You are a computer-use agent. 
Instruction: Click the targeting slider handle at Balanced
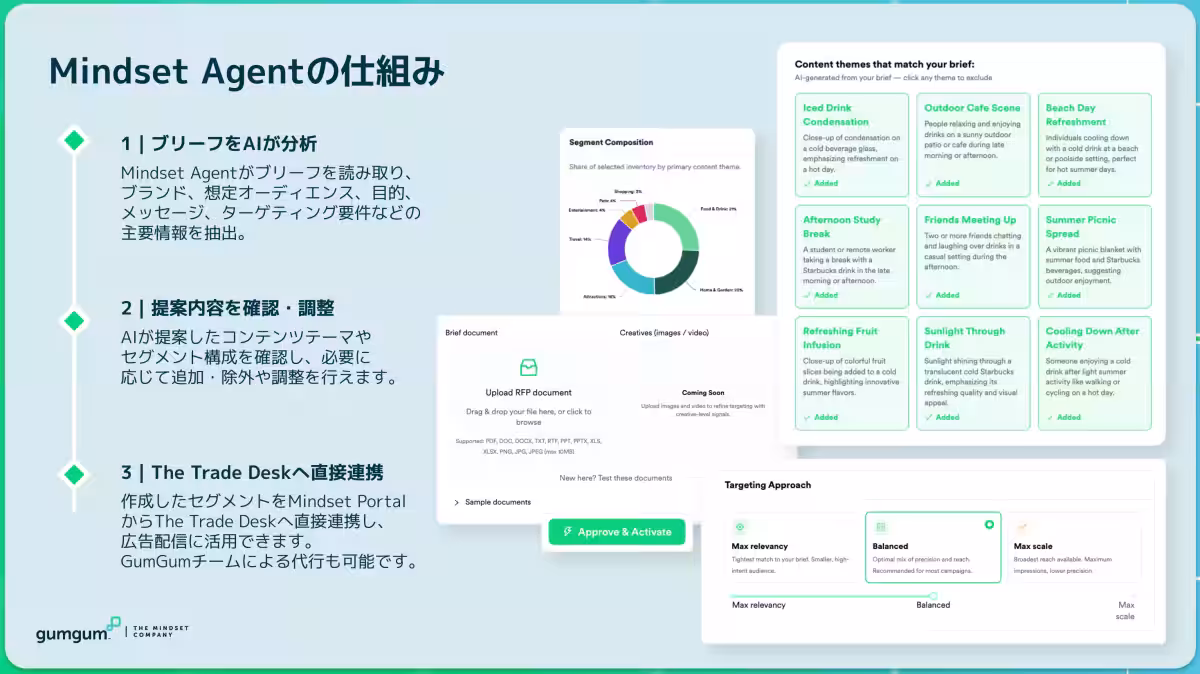[x=933, y=596]
